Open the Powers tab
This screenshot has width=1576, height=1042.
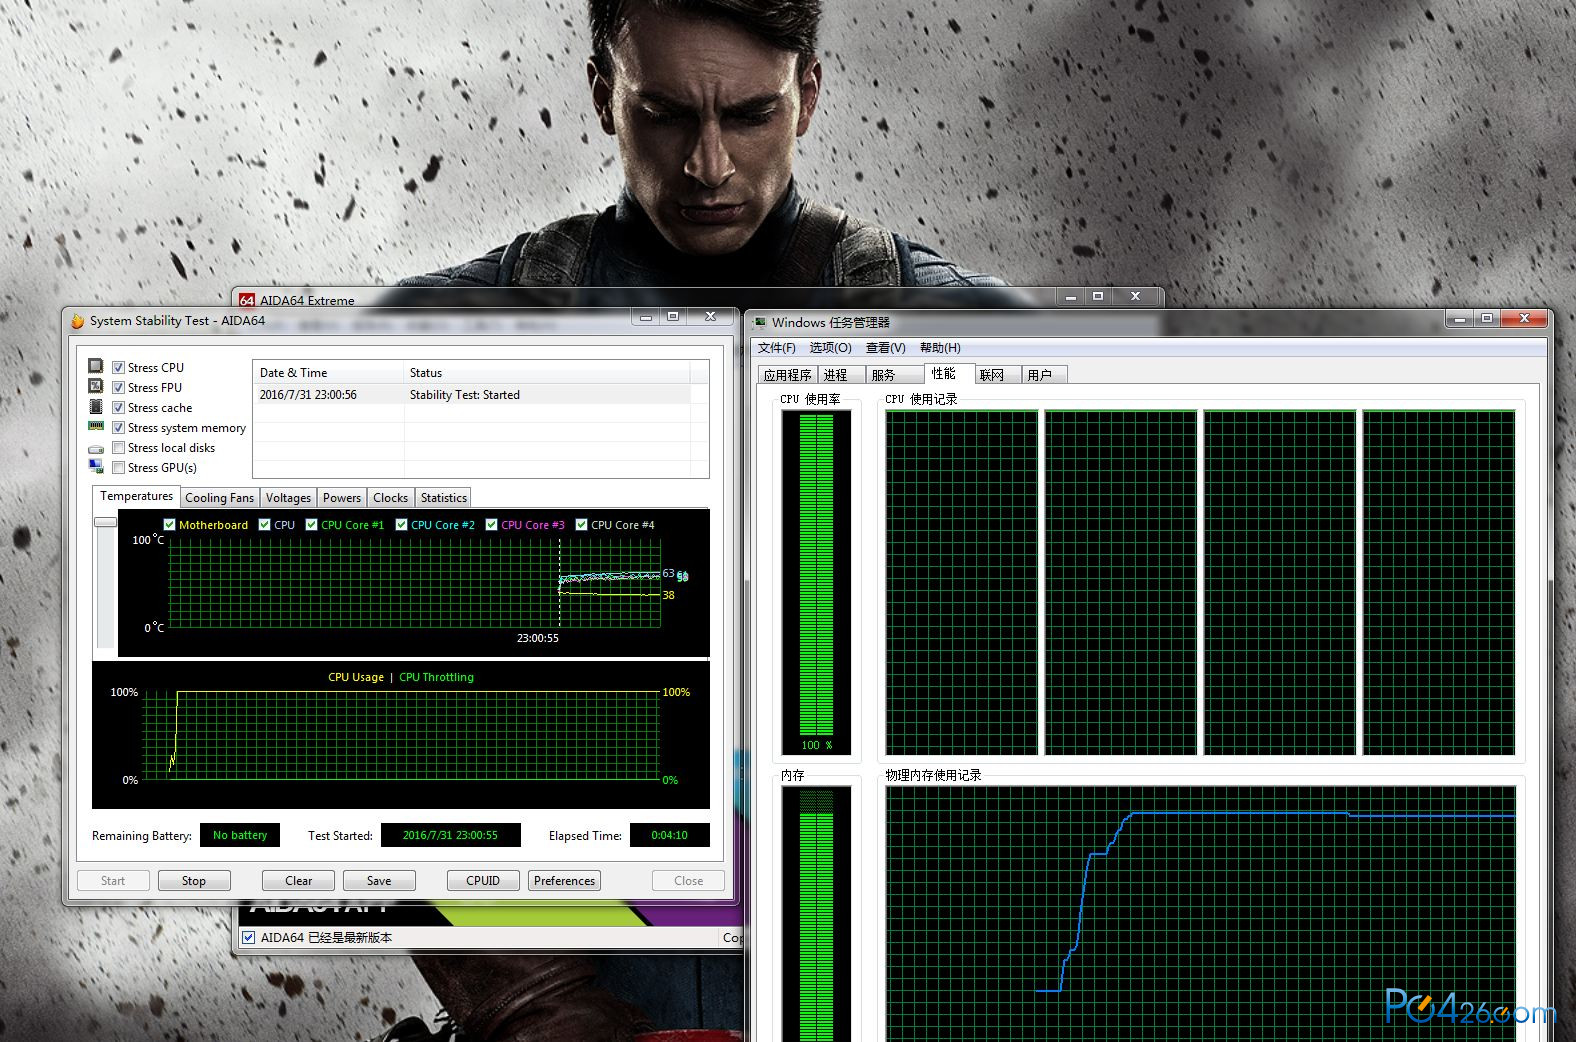342,498
